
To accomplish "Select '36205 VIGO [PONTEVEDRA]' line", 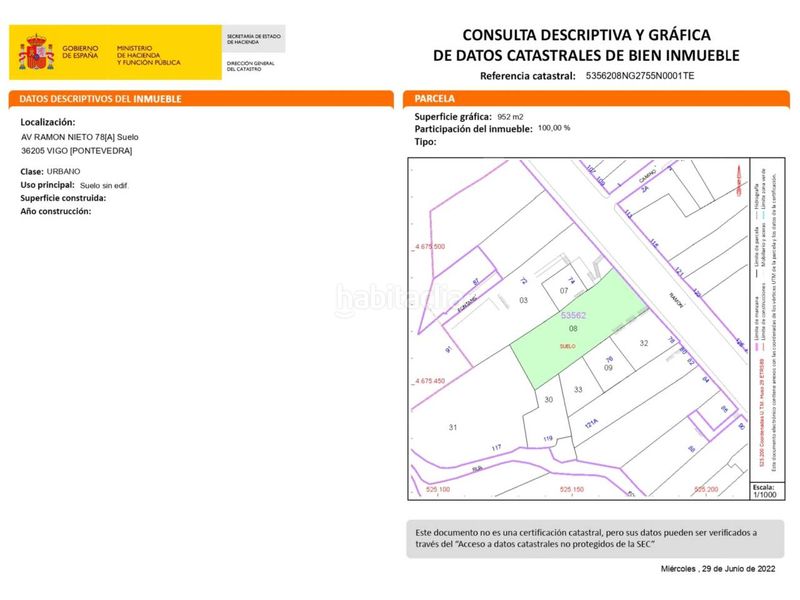I will [x=77, y=151].
